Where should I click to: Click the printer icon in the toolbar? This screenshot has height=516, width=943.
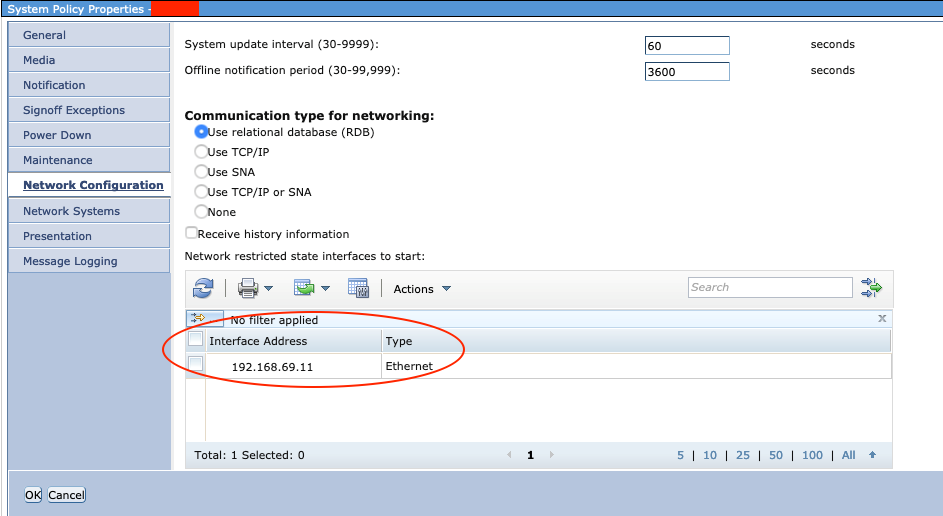[x=248, y=289]
